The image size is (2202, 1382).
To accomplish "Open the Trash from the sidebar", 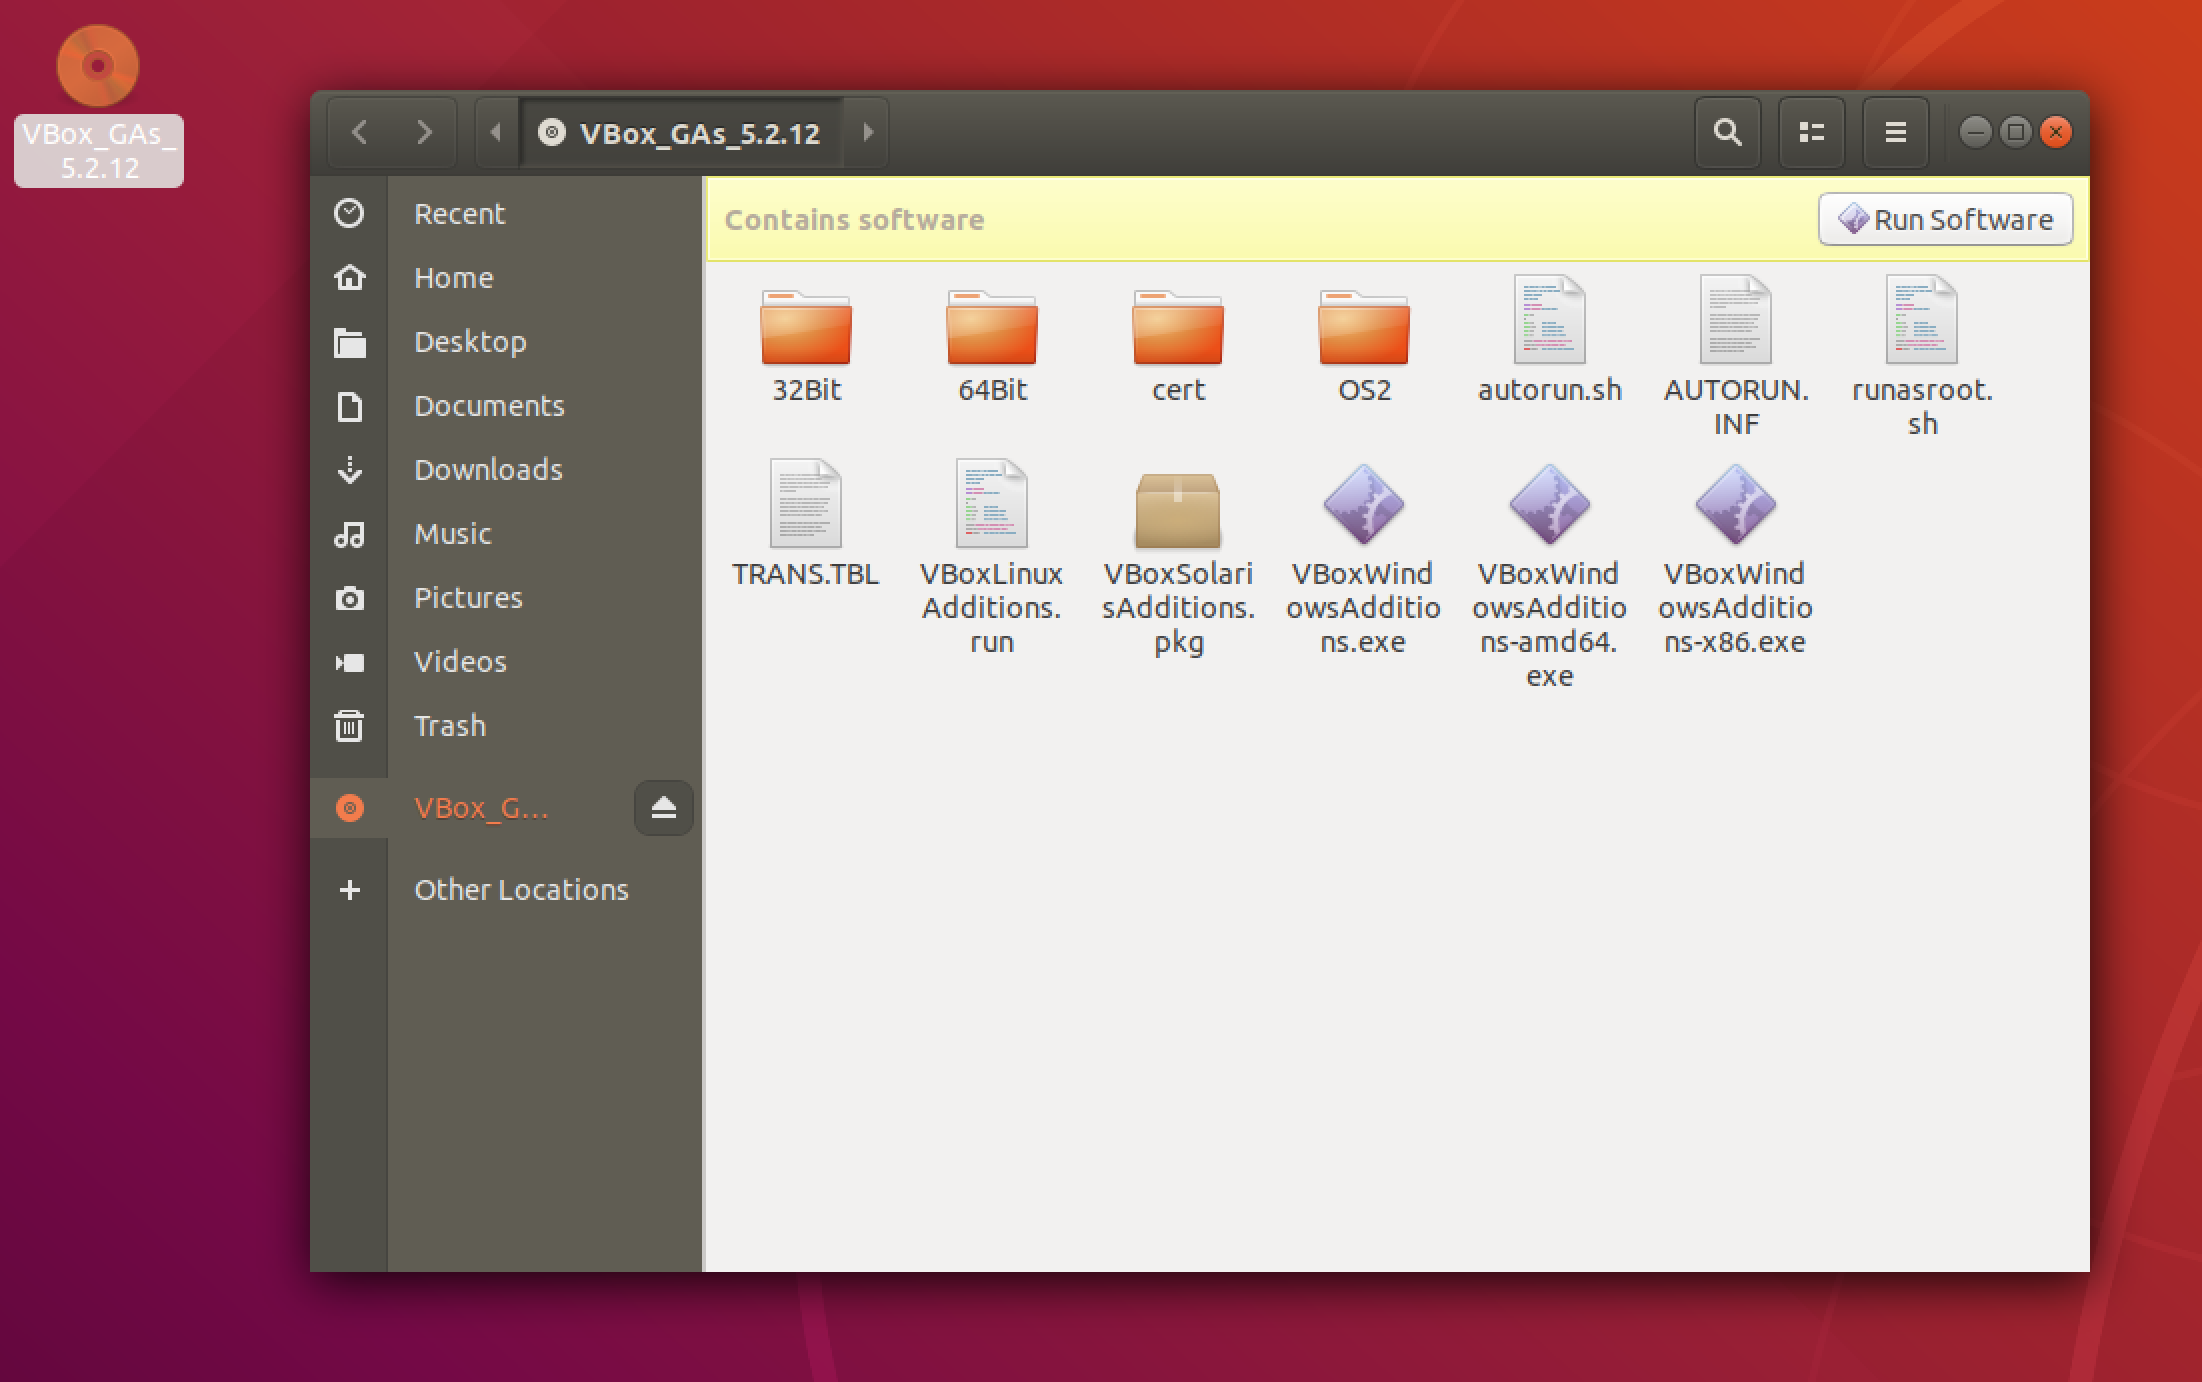I will coord(449,725).
